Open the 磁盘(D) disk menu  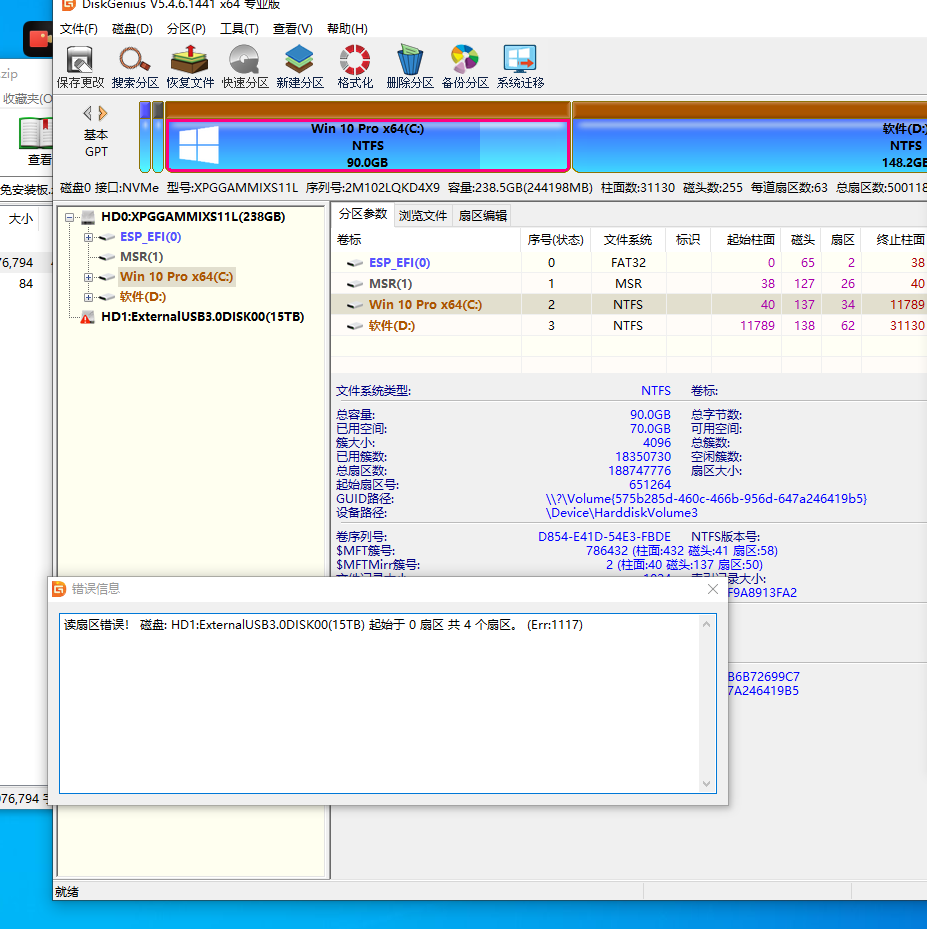click(x=132, y=29)
